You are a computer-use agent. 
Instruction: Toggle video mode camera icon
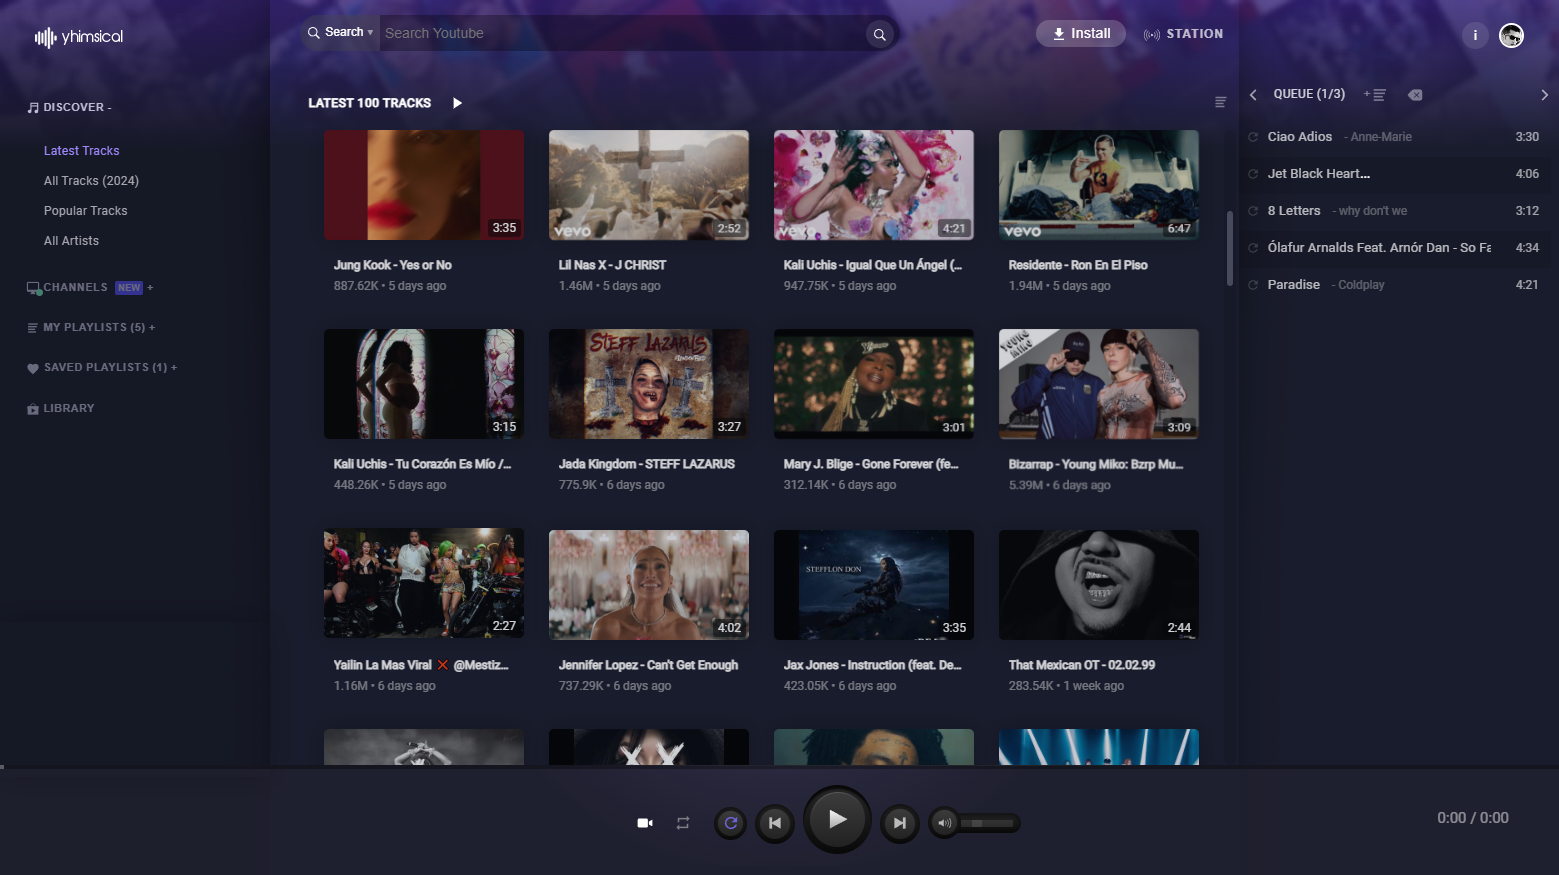click(645, 823)
